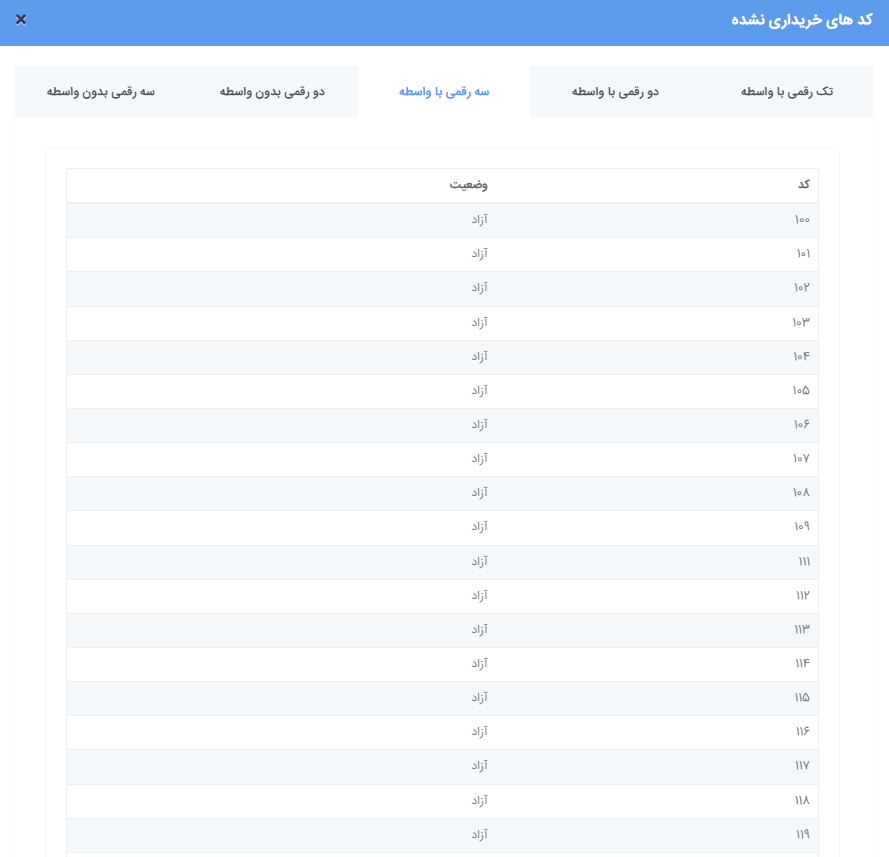Click آزاد status in row ۱۰۳
The height and width of the screenshot is (857, 889).
480,323
